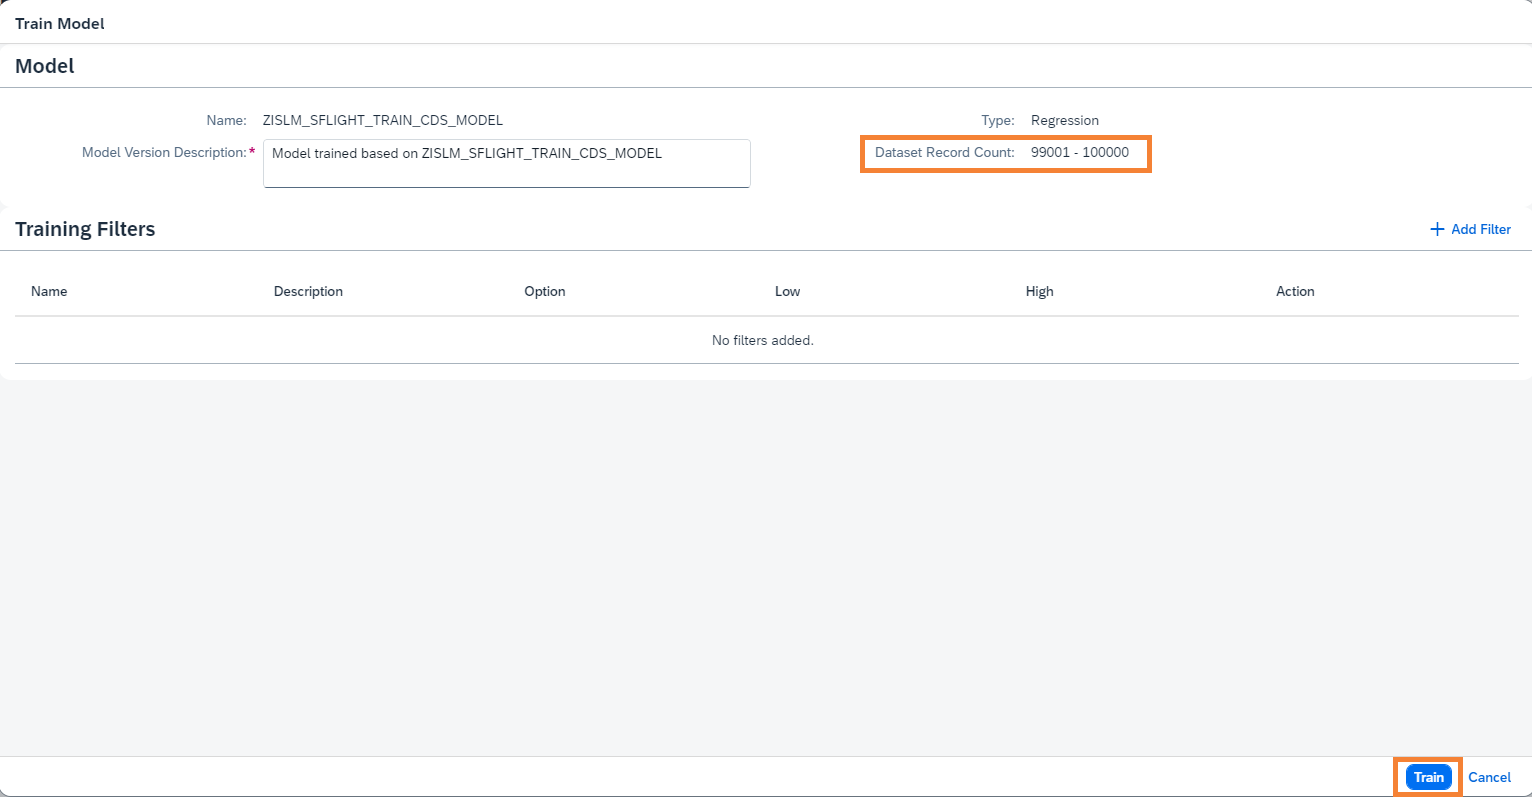Cancel the Train Model dialog
Screen dimensions: 1532x797
click(x=1489, y=777)
